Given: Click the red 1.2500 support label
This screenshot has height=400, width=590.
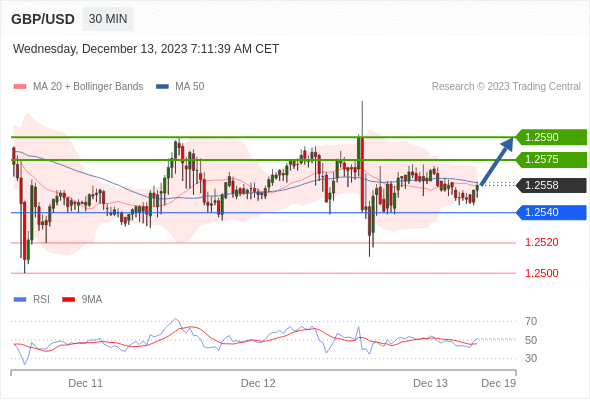Looking at the screenshot, I should pos(541,273).
